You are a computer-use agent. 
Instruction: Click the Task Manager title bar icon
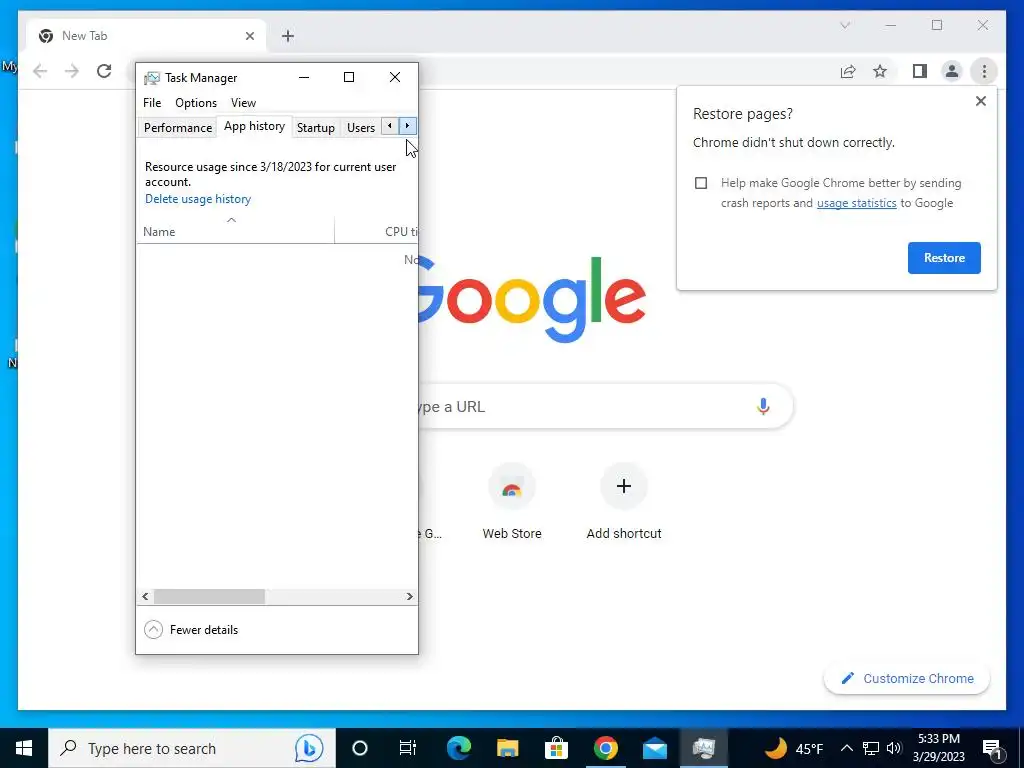[152, 78]
